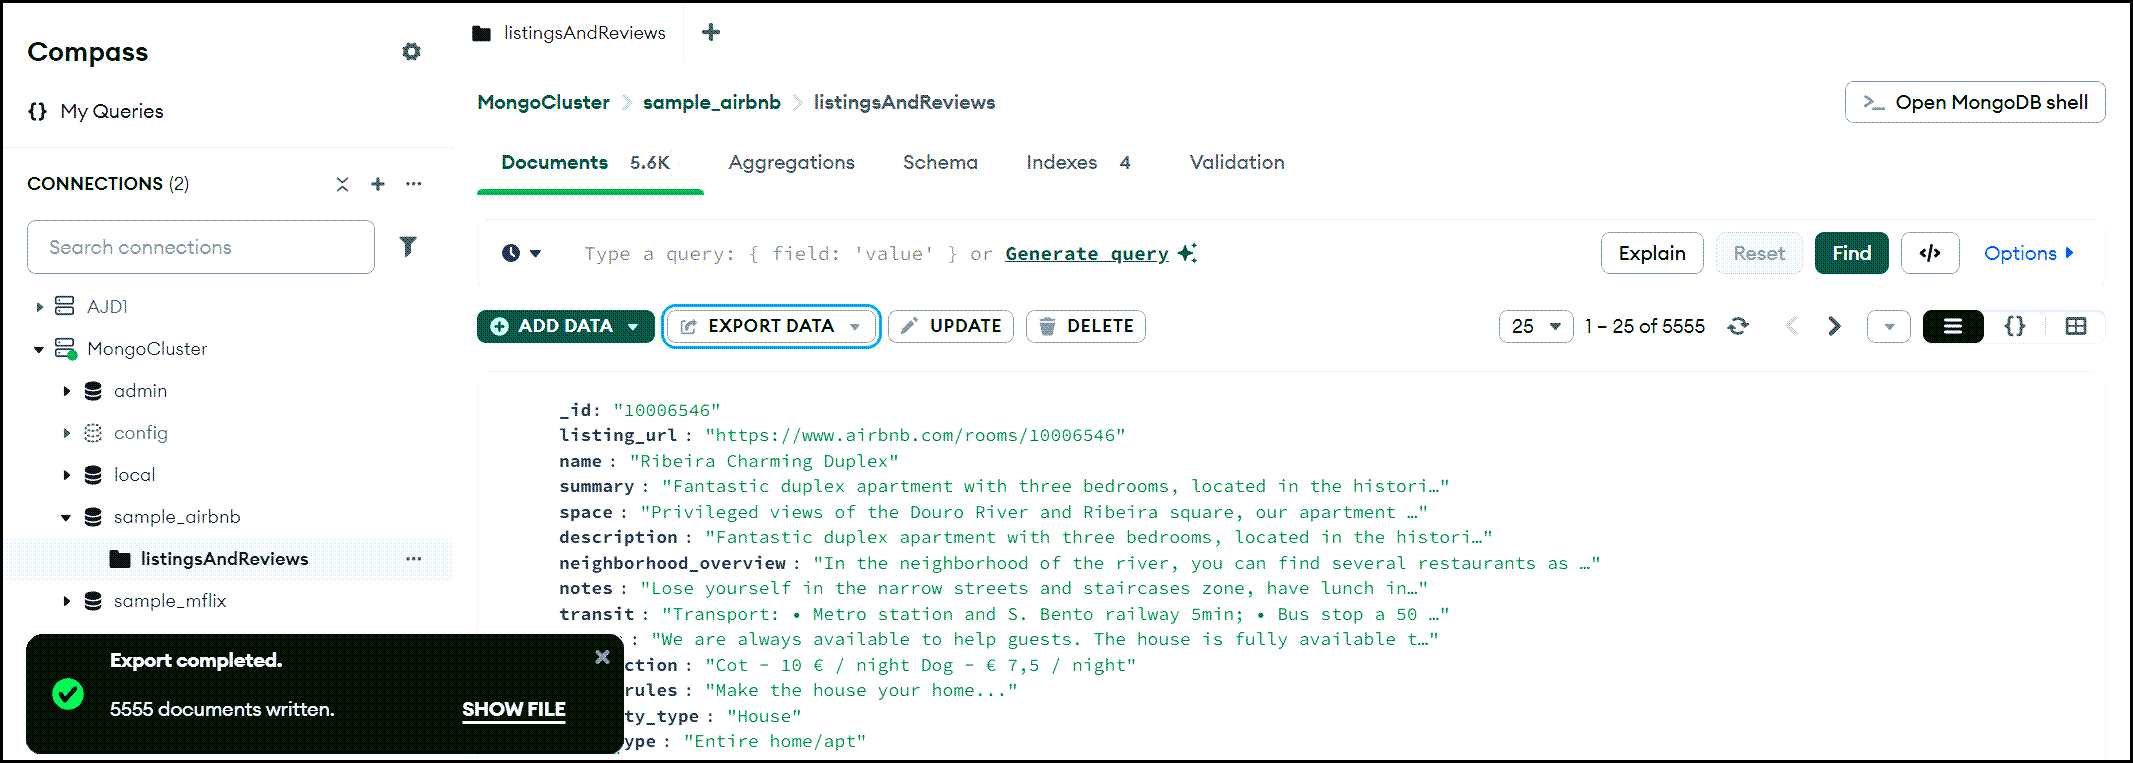
Task: Click the Reset button
Action: pos(1759,253)
